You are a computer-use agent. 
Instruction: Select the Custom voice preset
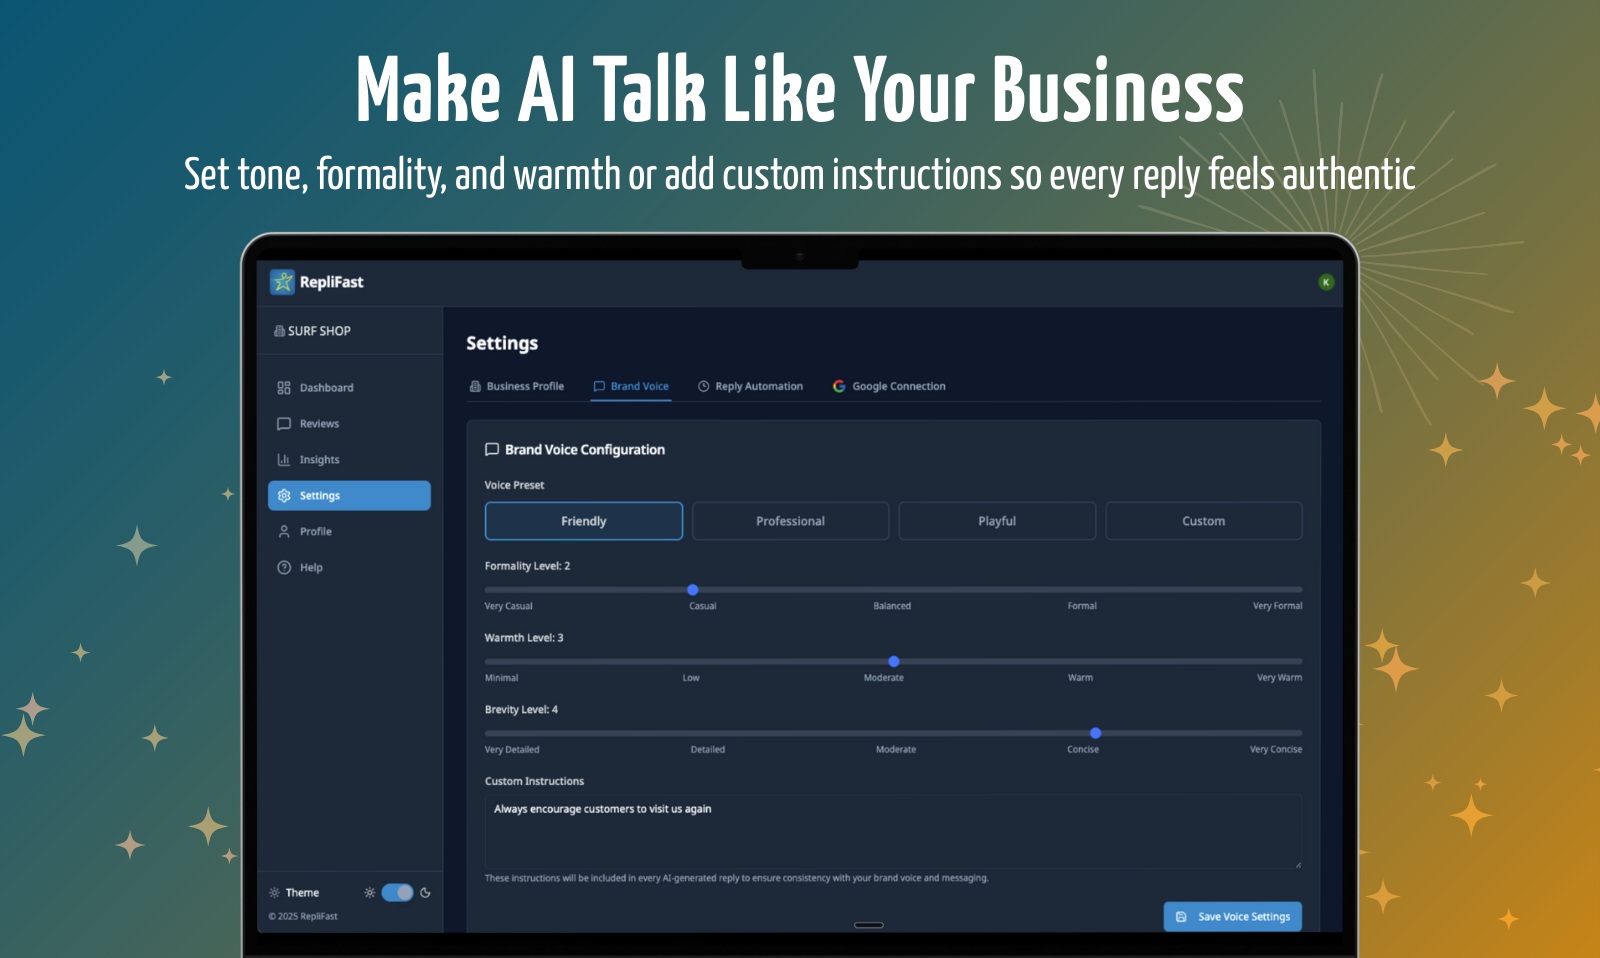1204,521
